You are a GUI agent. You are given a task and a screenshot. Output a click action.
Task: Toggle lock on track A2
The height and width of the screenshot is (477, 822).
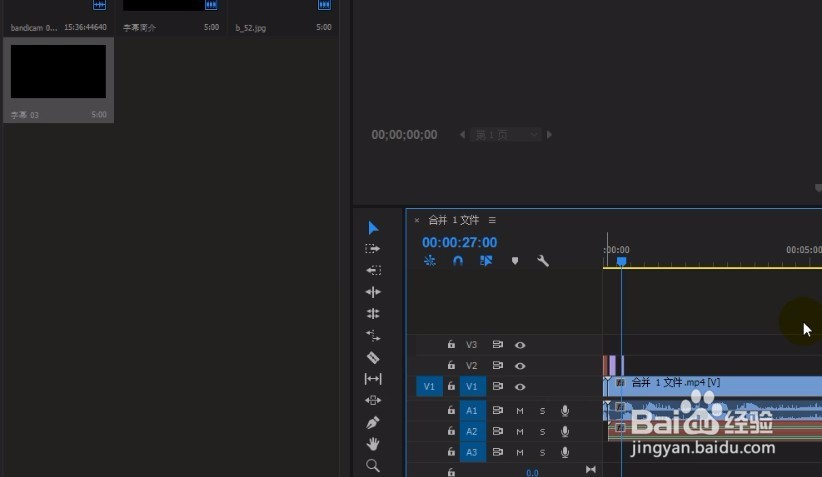[451, 431]
